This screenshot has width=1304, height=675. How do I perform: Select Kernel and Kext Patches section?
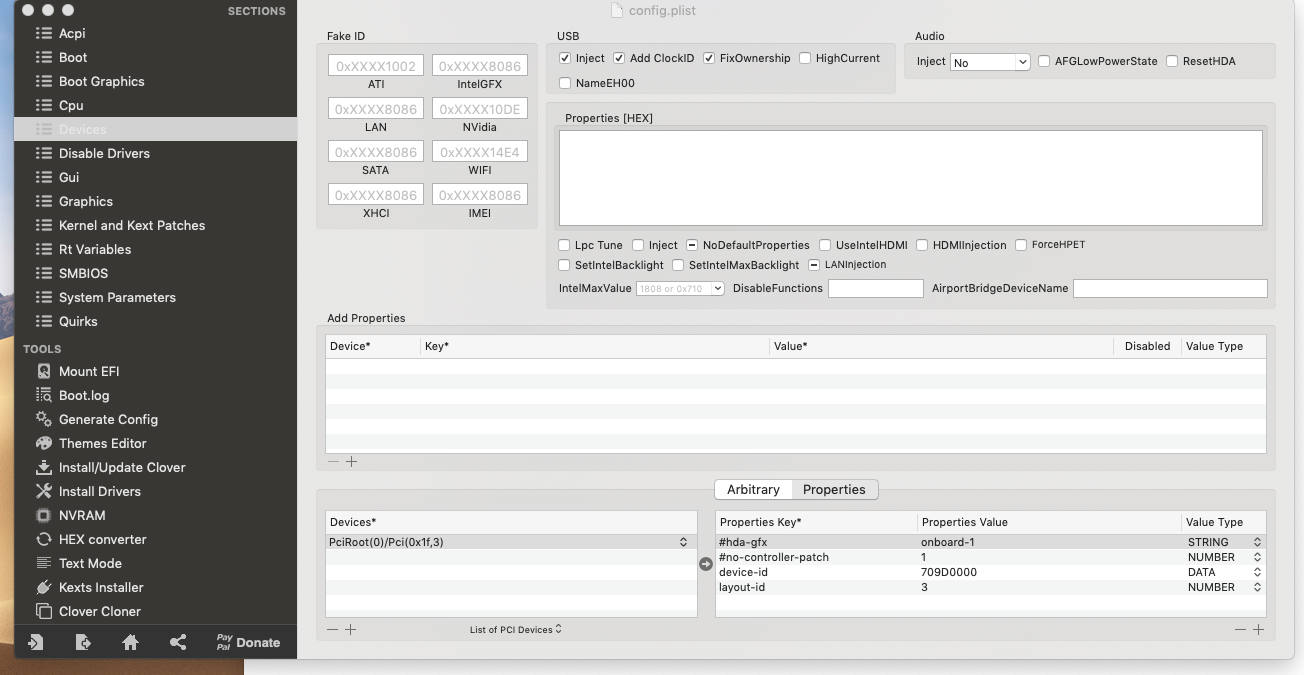pos(131,225)
